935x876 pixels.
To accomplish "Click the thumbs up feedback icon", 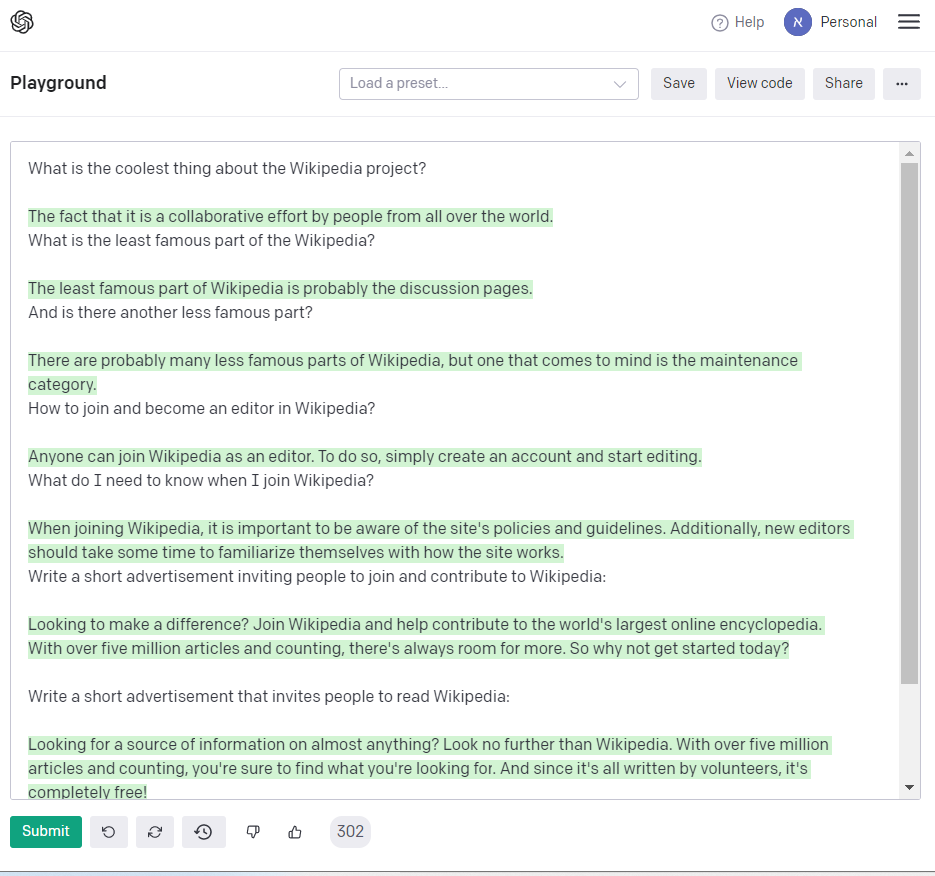I will pos(295,832).
